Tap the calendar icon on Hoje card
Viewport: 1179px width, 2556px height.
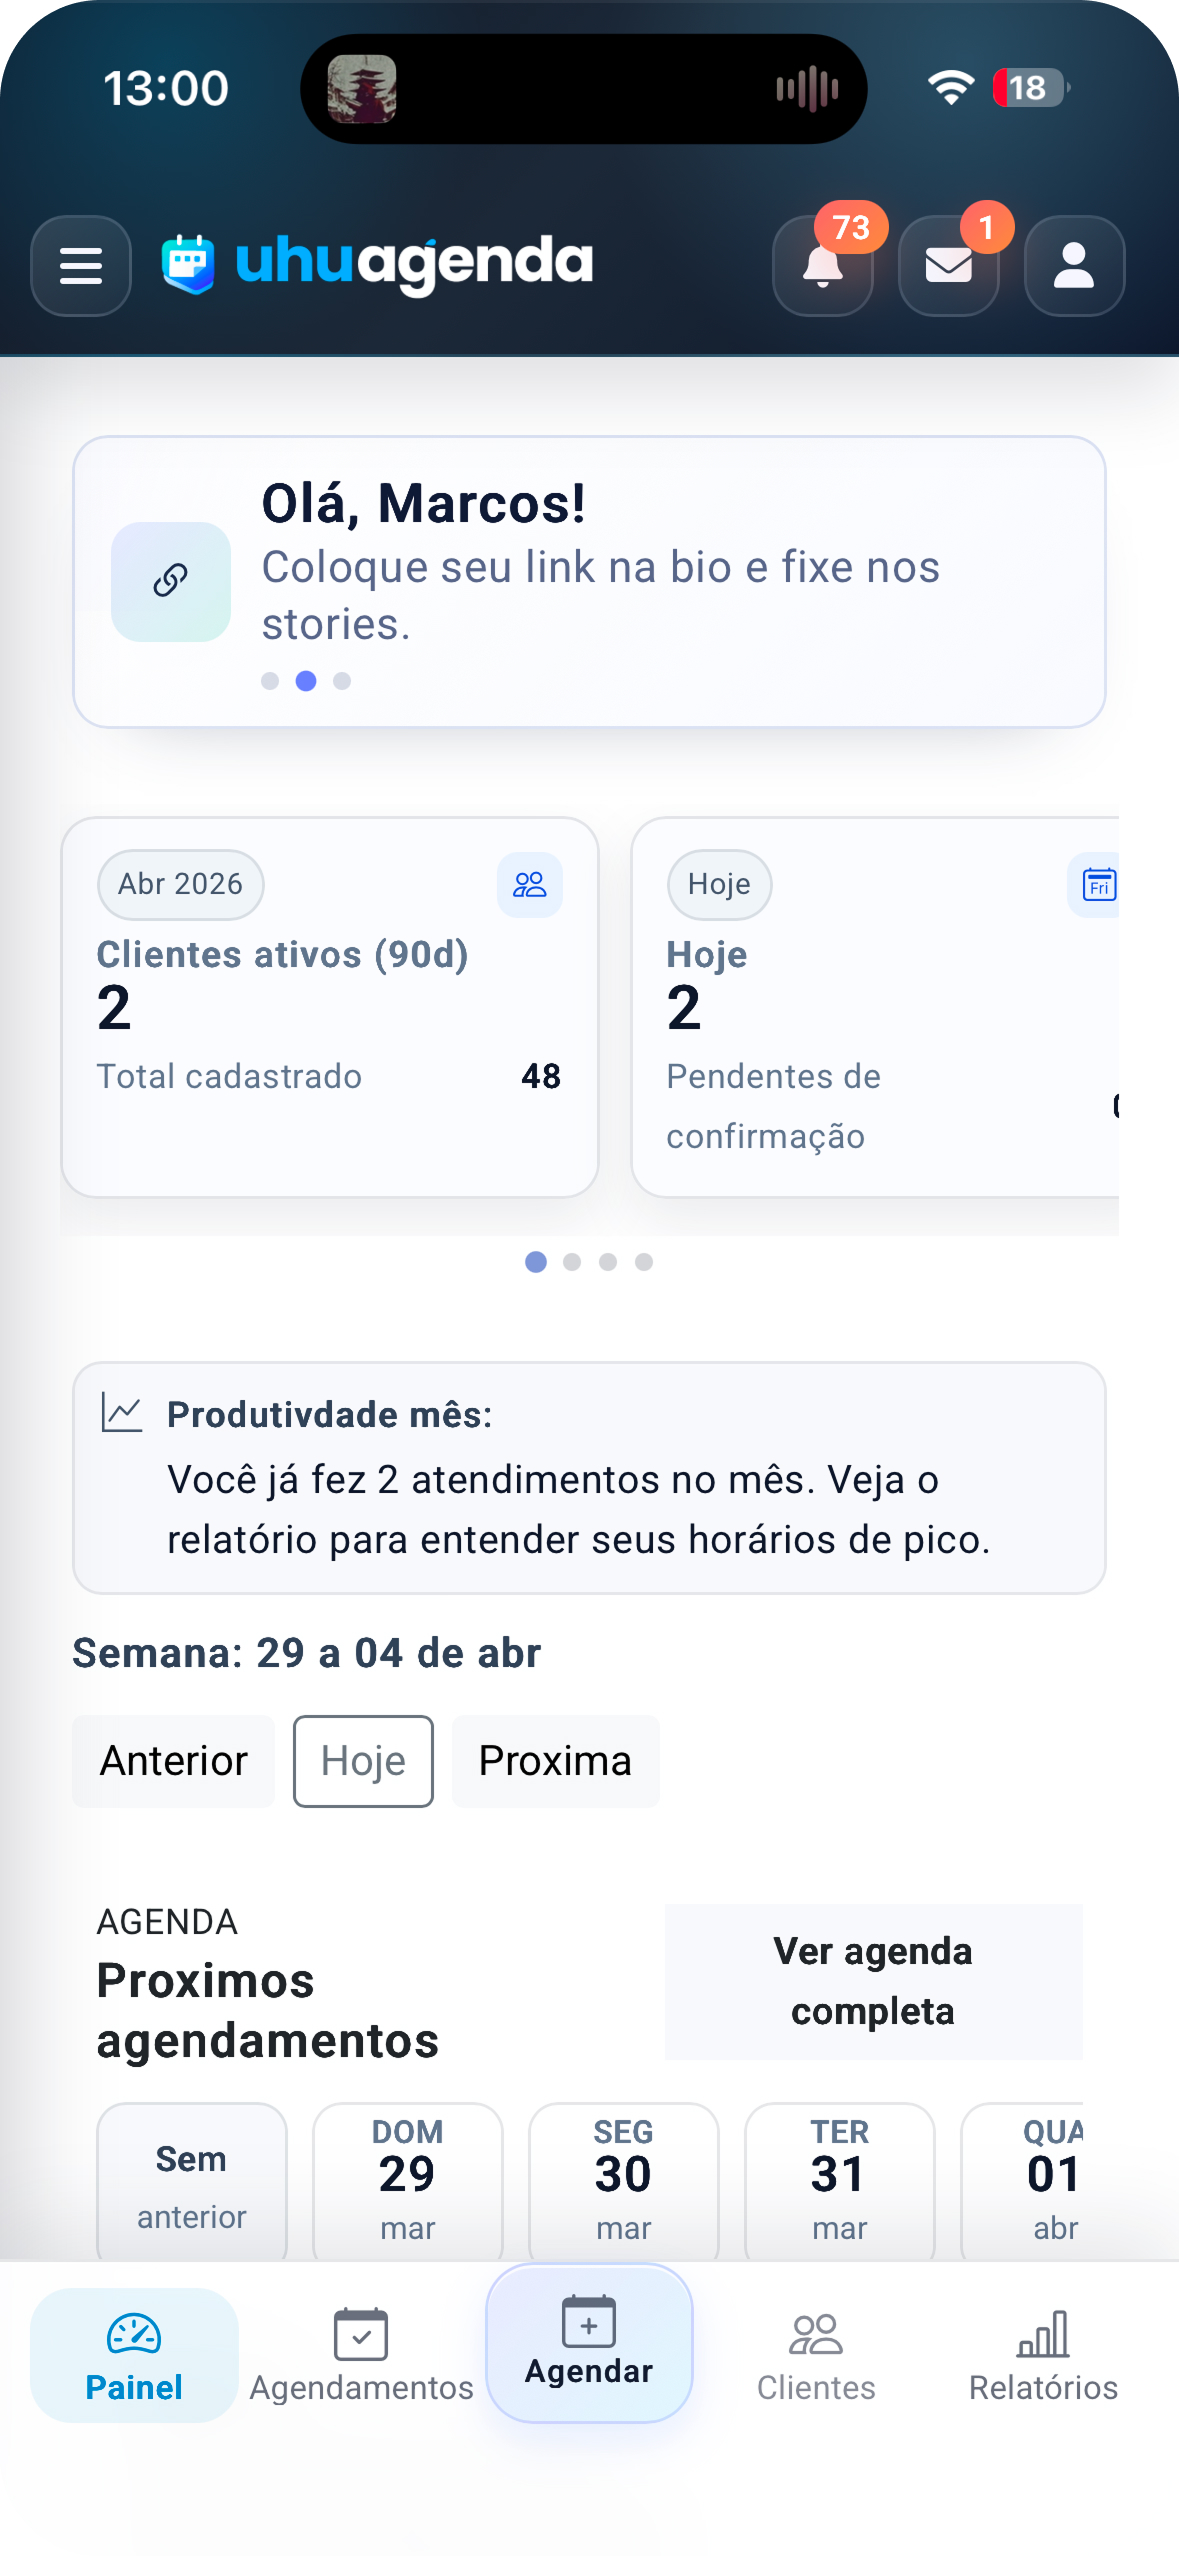(1097, 884)
